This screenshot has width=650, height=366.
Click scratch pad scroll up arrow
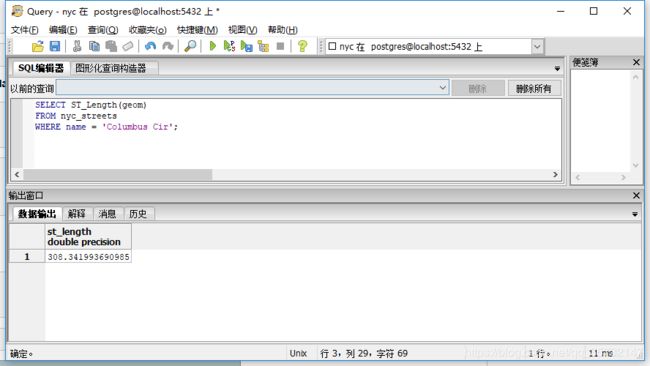pyautogui.click(x=635, y=77)
